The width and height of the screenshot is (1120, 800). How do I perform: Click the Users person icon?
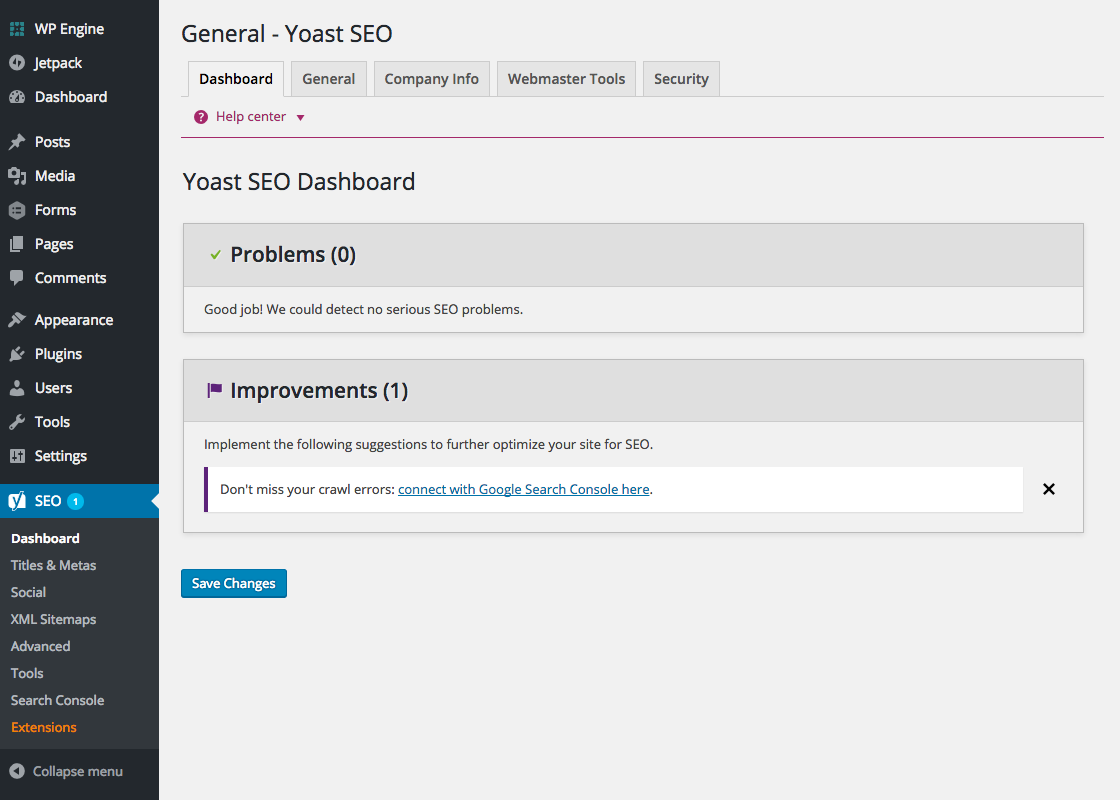[17, 388]
